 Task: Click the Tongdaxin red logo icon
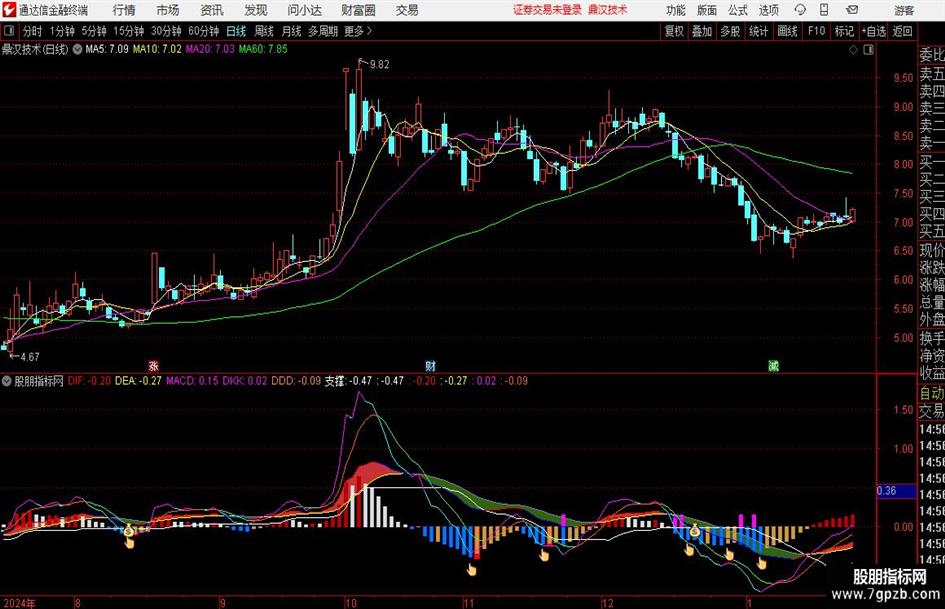point(8,10)
